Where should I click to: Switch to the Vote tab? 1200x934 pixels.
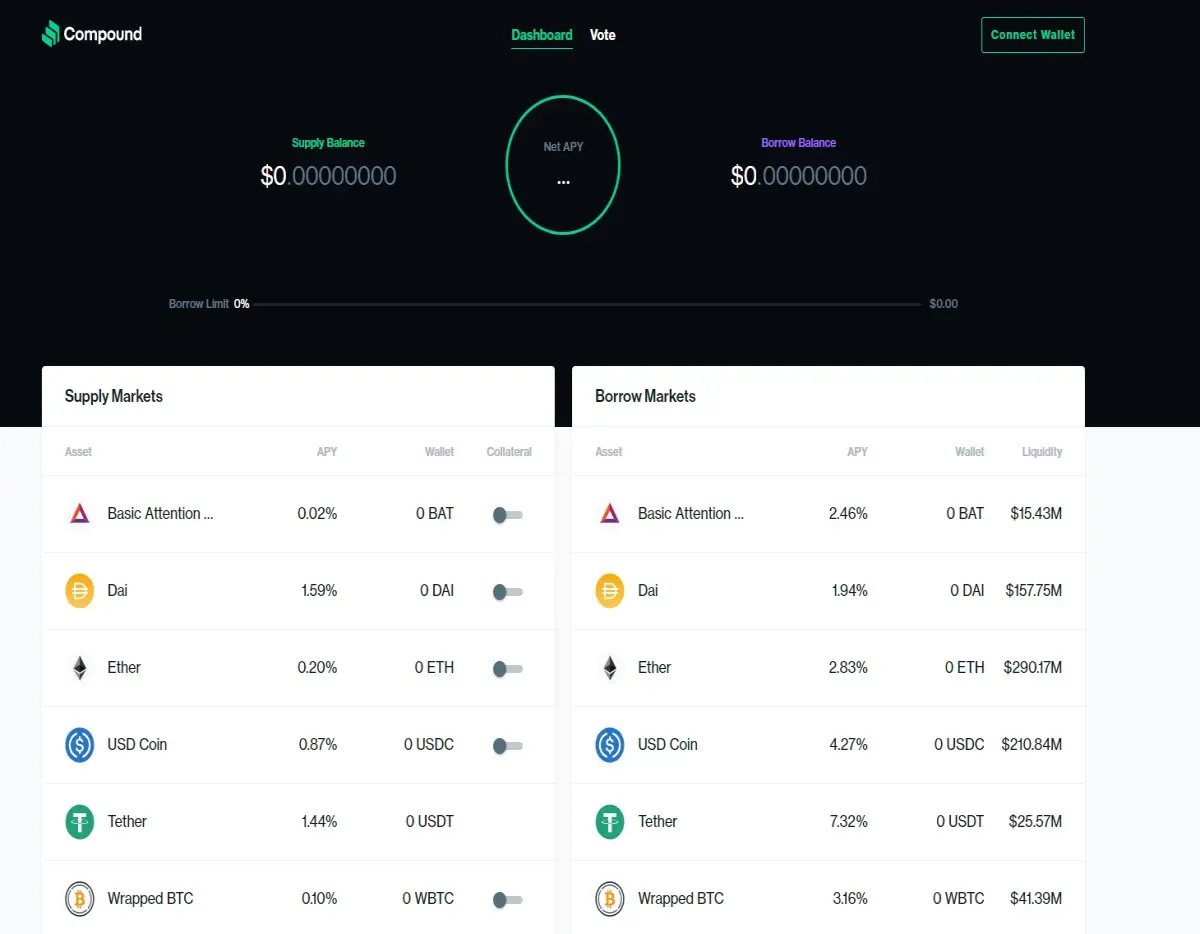coord(602,35)
